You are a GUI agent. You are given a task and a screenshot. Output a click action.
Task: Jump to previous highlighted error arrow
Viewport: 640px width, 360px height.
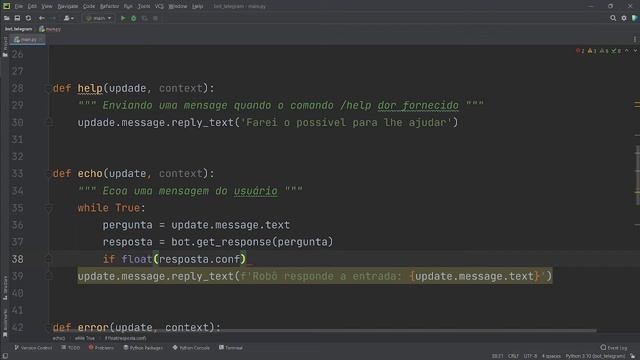click(627, 51)
